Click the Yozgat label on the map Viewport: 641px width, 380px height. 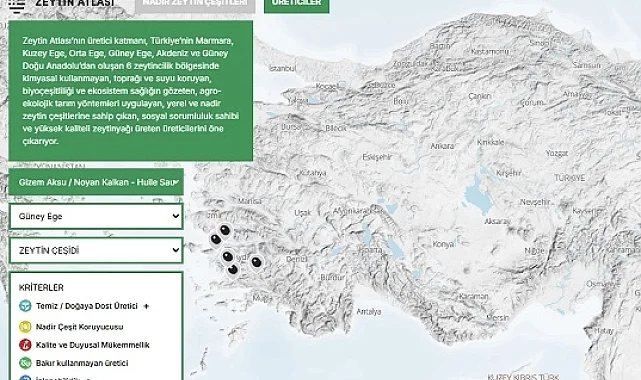(x=556, y=153)
